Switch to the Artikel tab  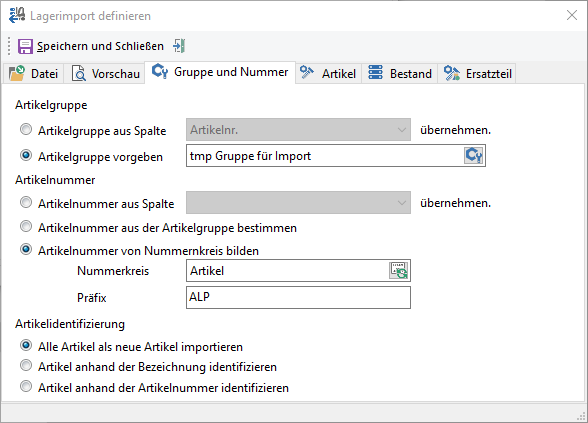(x=328, y=73)
